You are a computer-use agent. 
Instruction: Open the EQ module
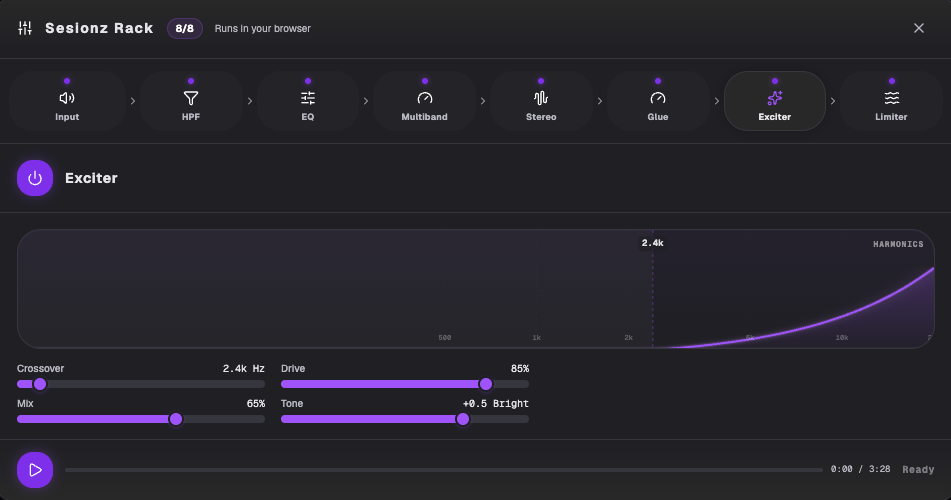(307, 101)
